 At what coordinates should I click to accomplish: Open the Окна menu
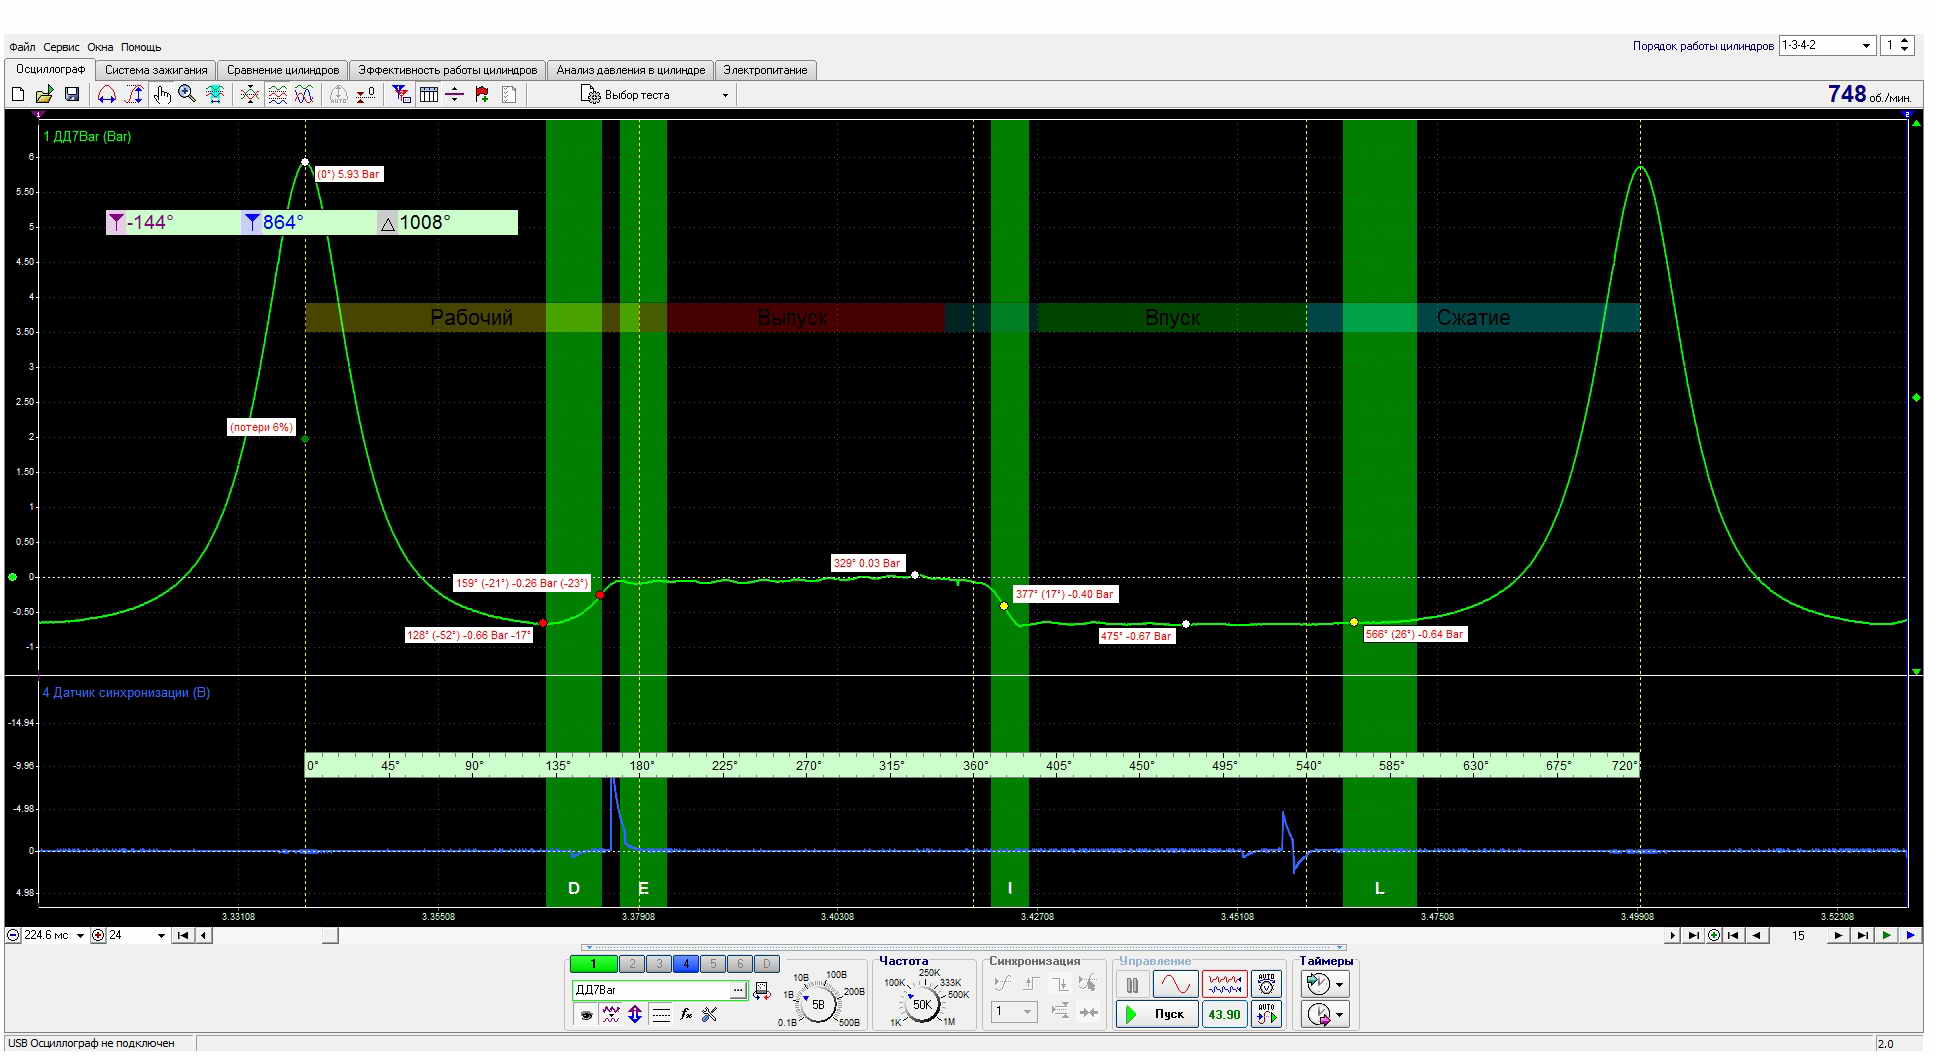coord(100,47)
